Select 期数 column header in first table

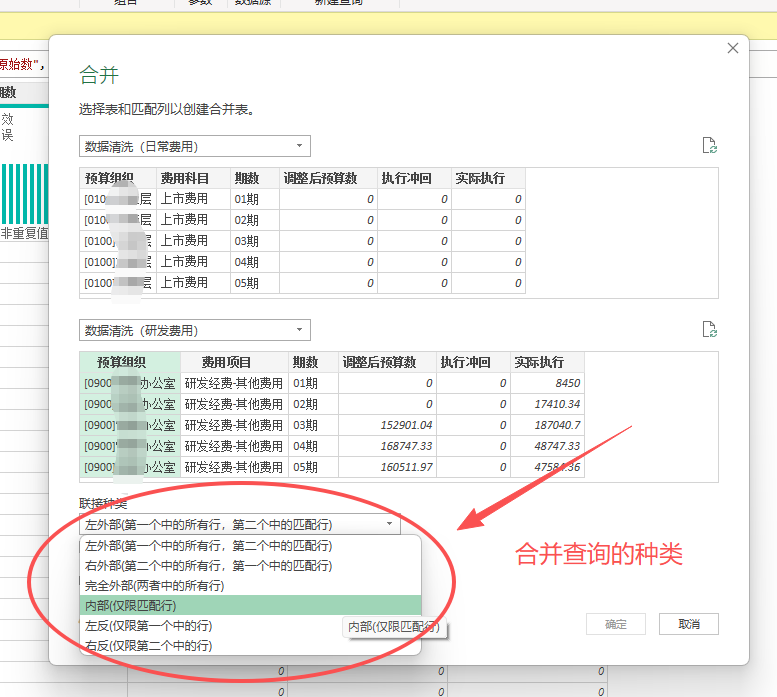255,178
